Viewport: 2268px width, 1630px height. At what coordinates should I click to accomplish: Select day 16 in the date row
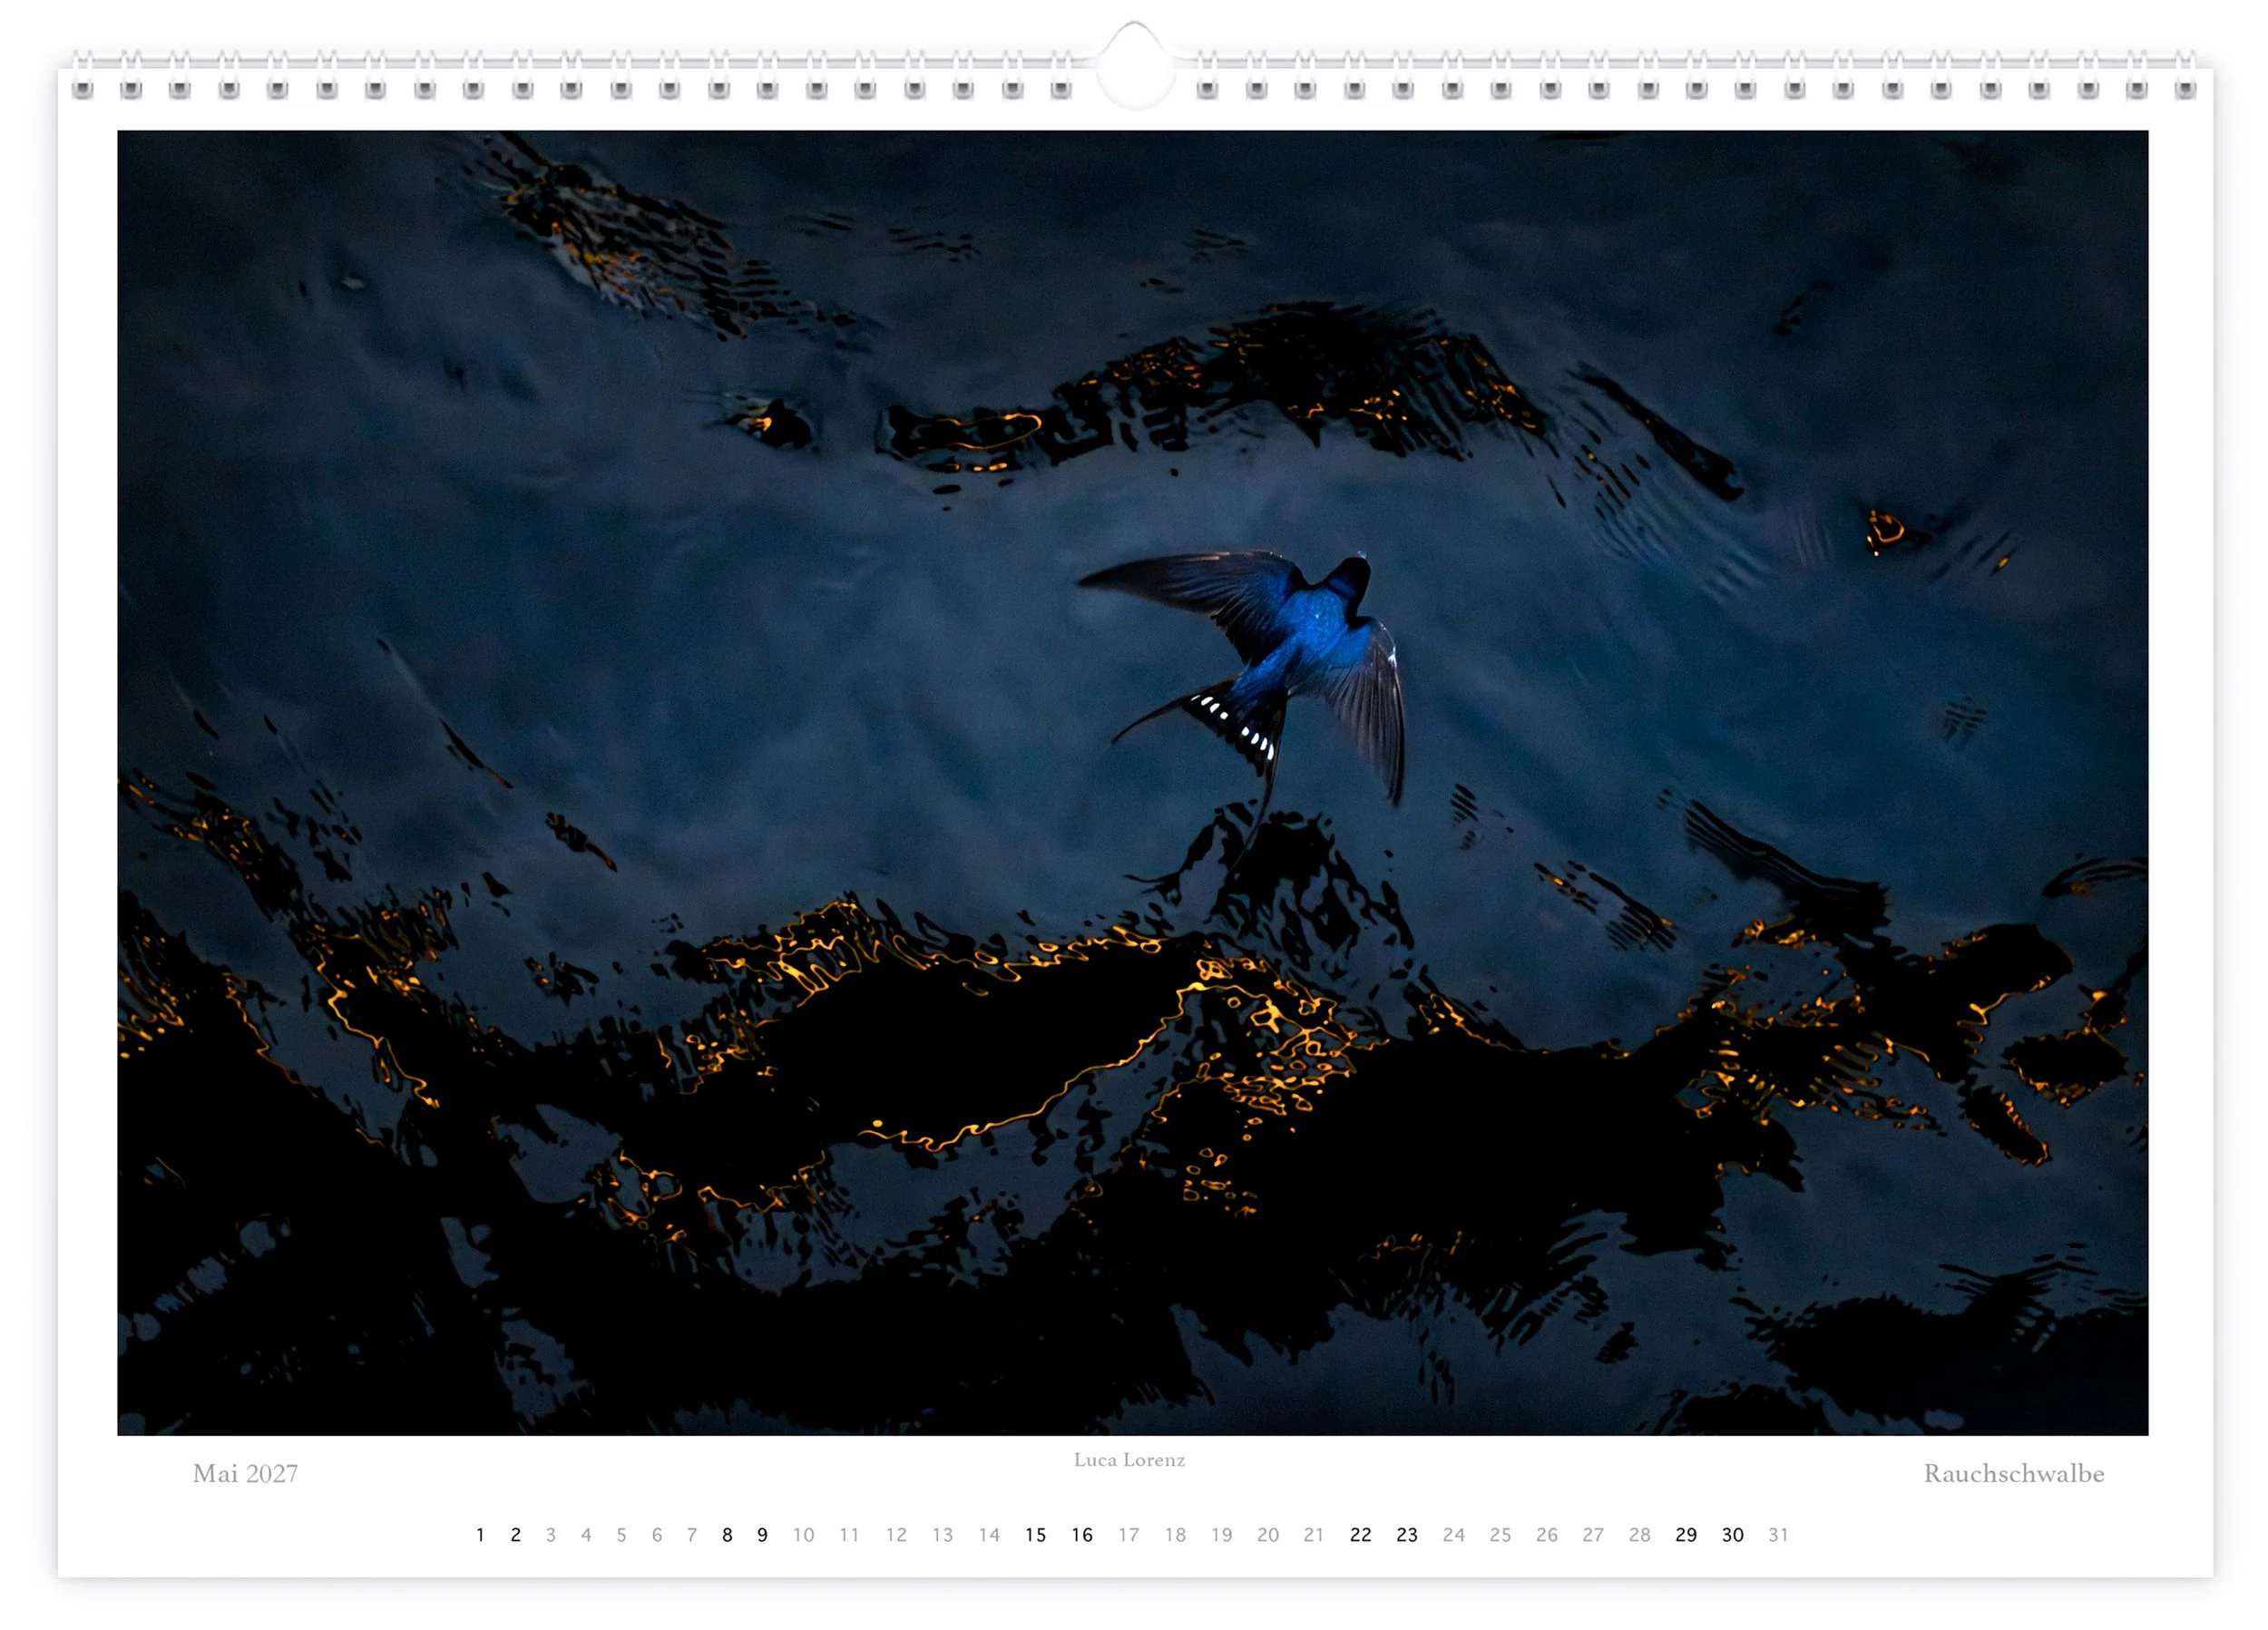tap(1082, 1534)
